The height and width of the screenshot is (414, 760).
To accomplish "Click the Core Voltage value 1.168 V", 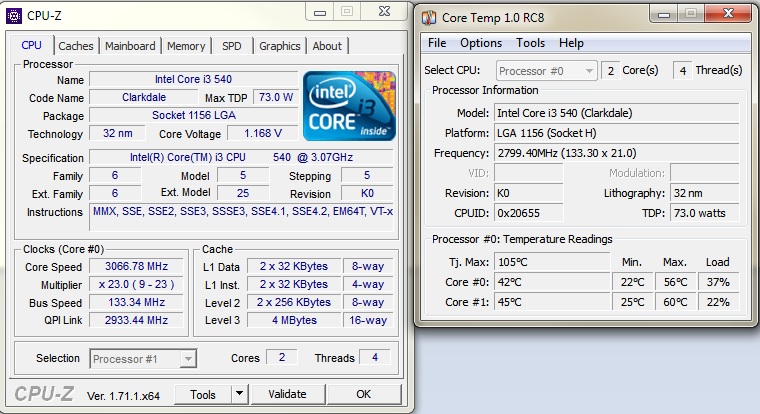I will pos(263,133).
